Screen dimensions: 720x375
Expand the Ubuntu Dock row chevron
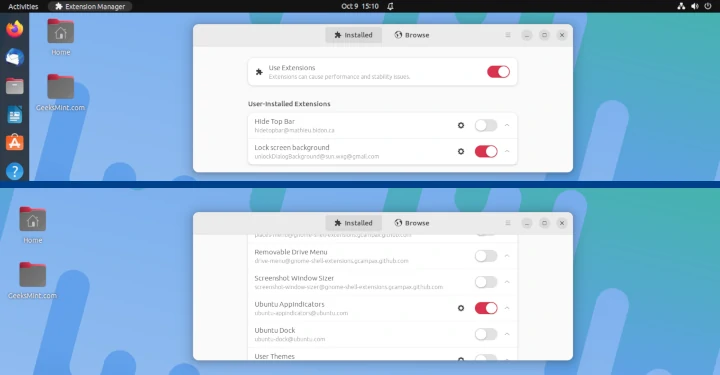coord(507,334)
